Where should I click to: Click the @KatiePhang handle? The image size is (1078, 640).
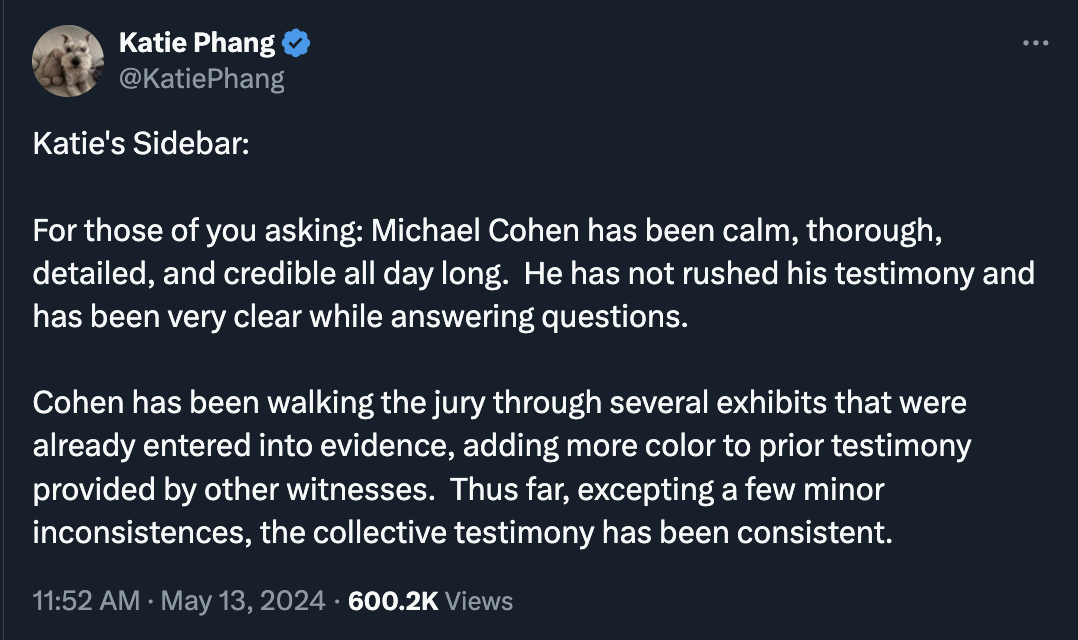pos(201,78)
